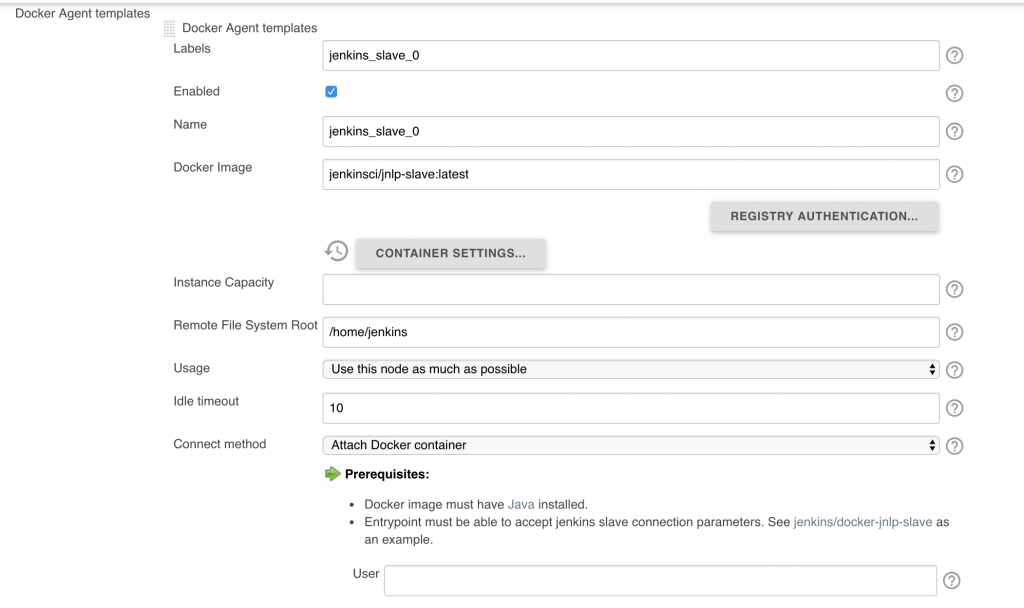The width and height of the screenshot is (1024, 608).
Task: Click the Instance Capacity label
Action: [223, 282]
